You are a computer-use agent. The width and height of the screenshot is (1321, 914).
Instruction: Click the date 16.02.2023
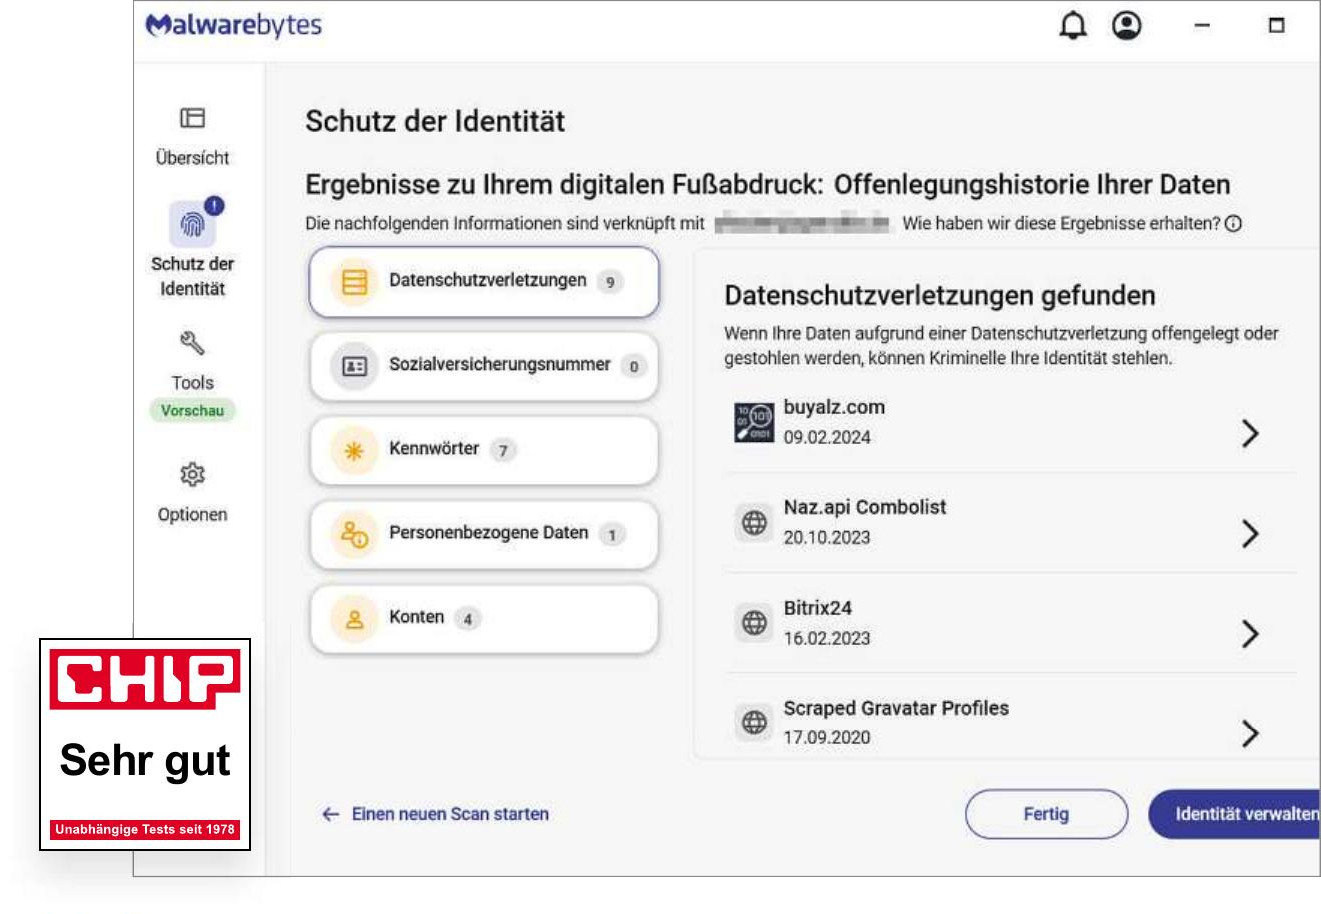pyautogui.click(x=827, y=638)
